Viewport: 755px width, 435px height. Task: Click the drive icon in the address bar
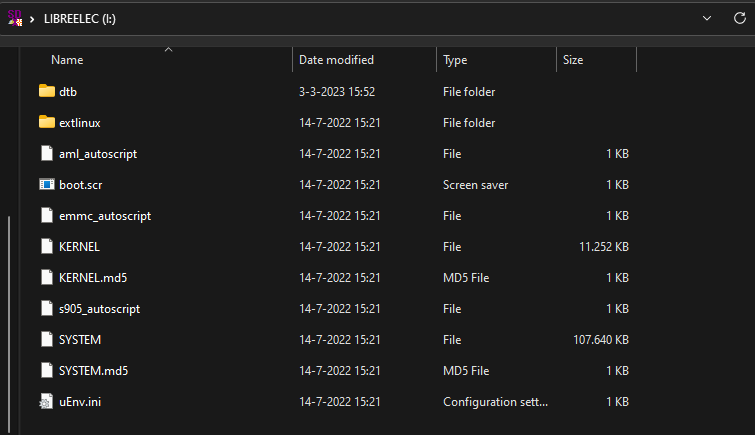[15, 18]
